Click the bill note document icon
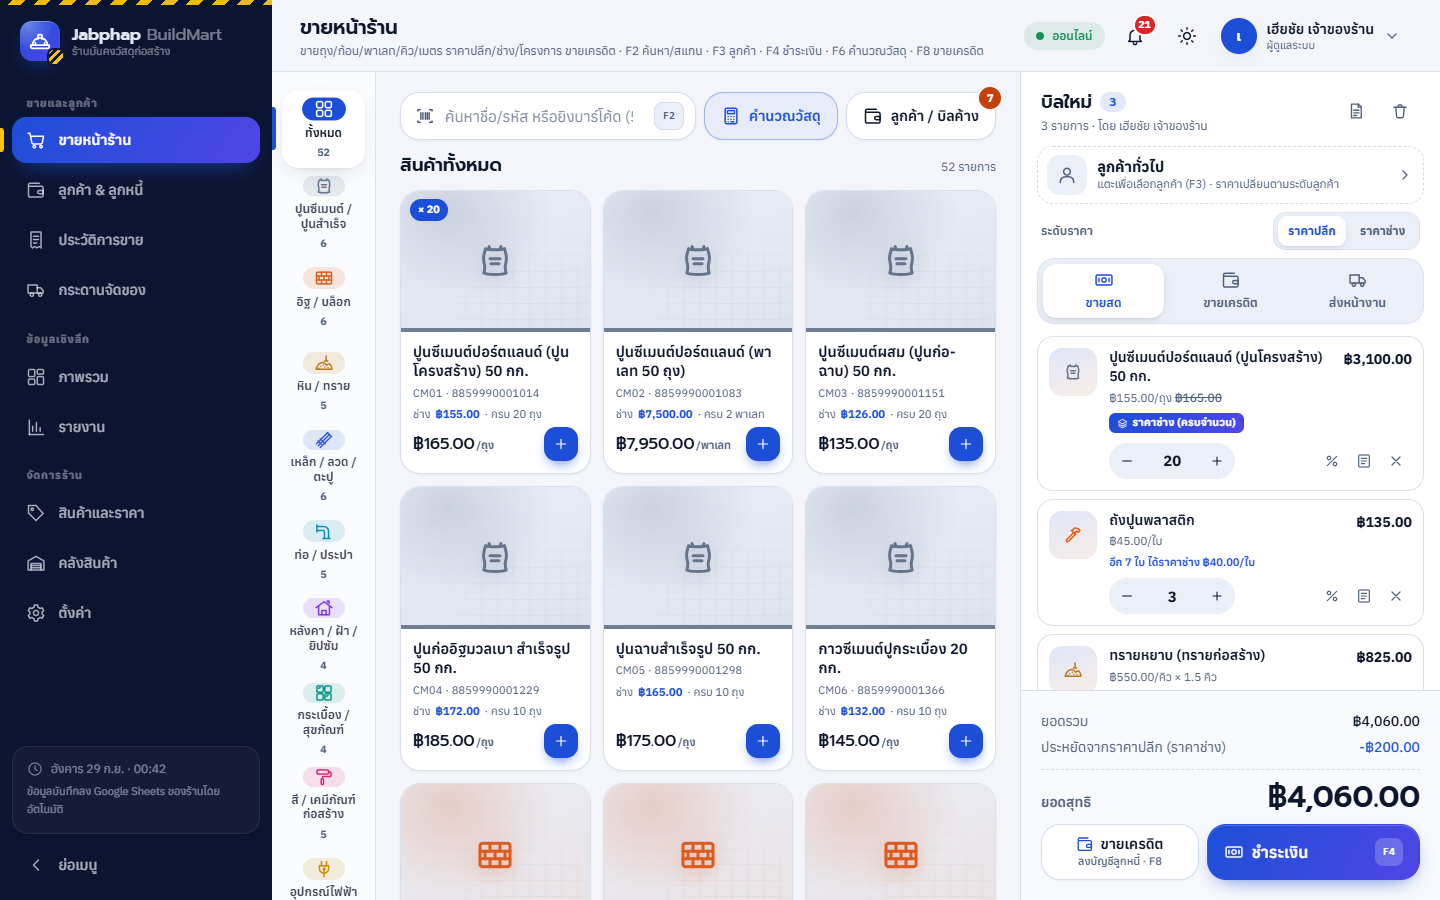 (x=1356, y=111)
